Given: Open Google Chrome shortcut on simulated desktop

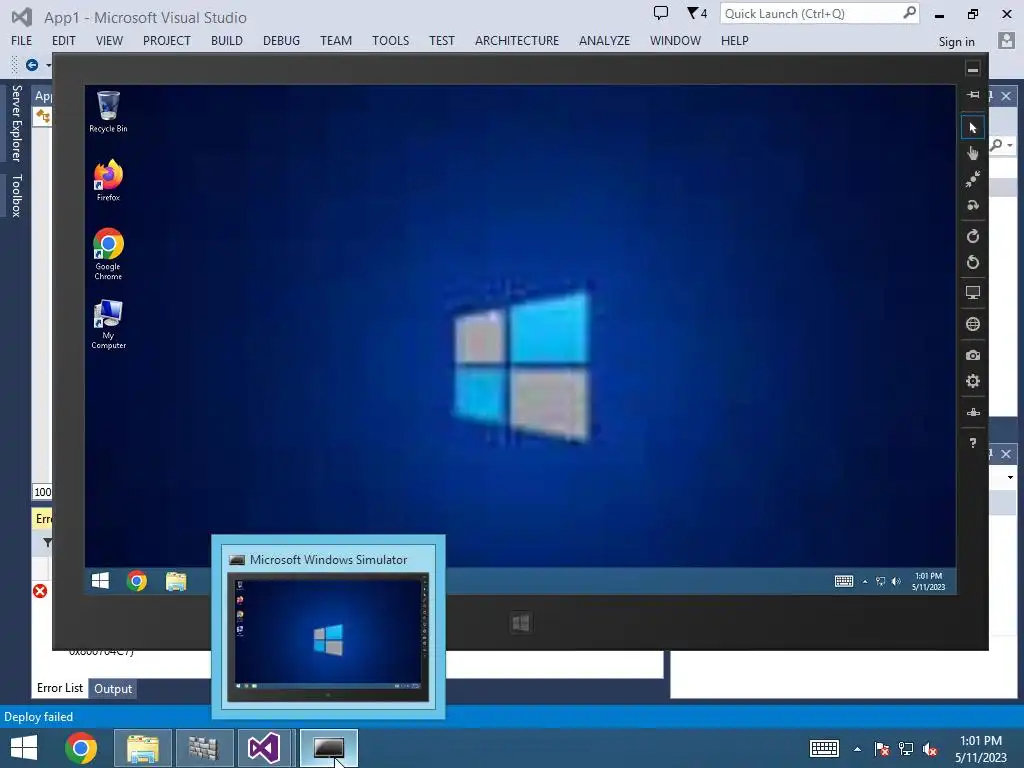Looking at the screenshot, I should [x=108, y=254].
